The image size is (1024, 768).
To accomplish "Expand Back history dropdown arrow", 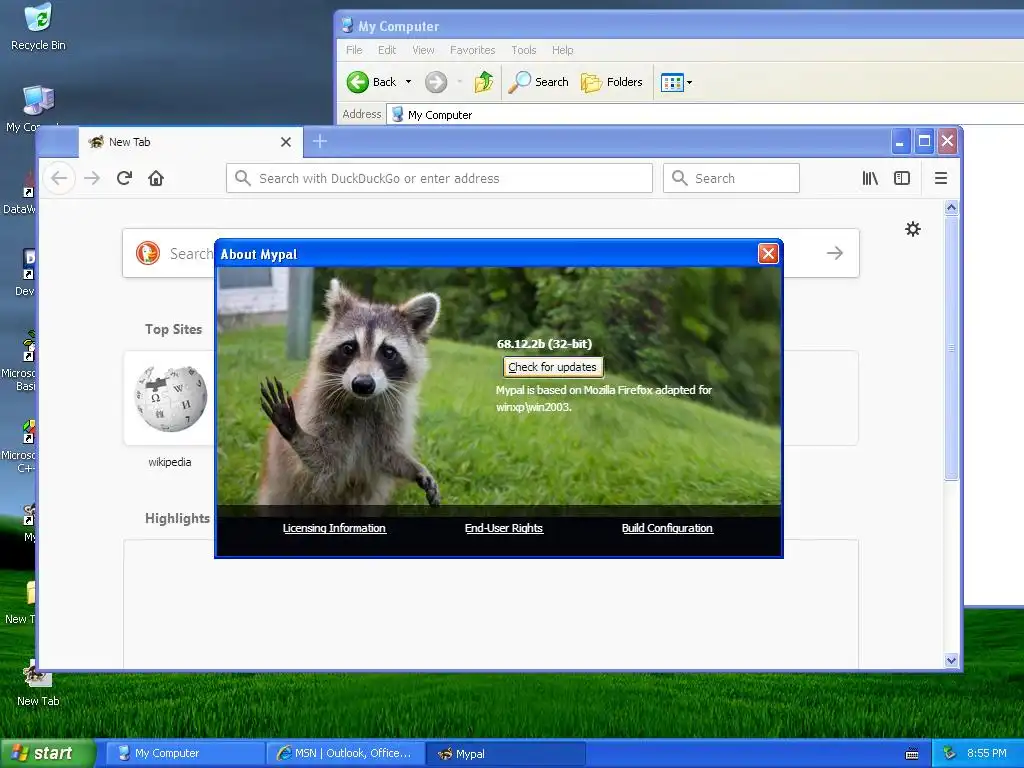I will (x=408, y=82).
